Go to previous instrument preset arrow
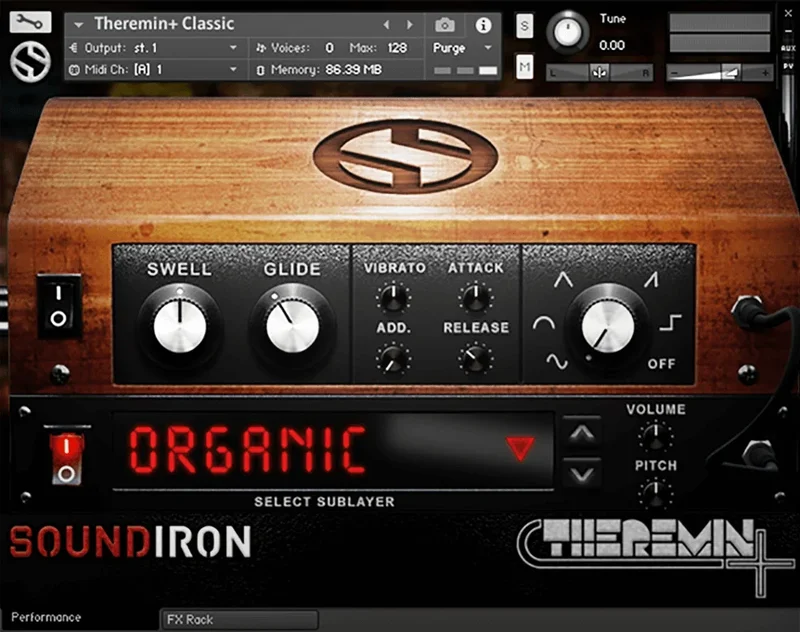This screenshot has height=632, width=800. 386,24
